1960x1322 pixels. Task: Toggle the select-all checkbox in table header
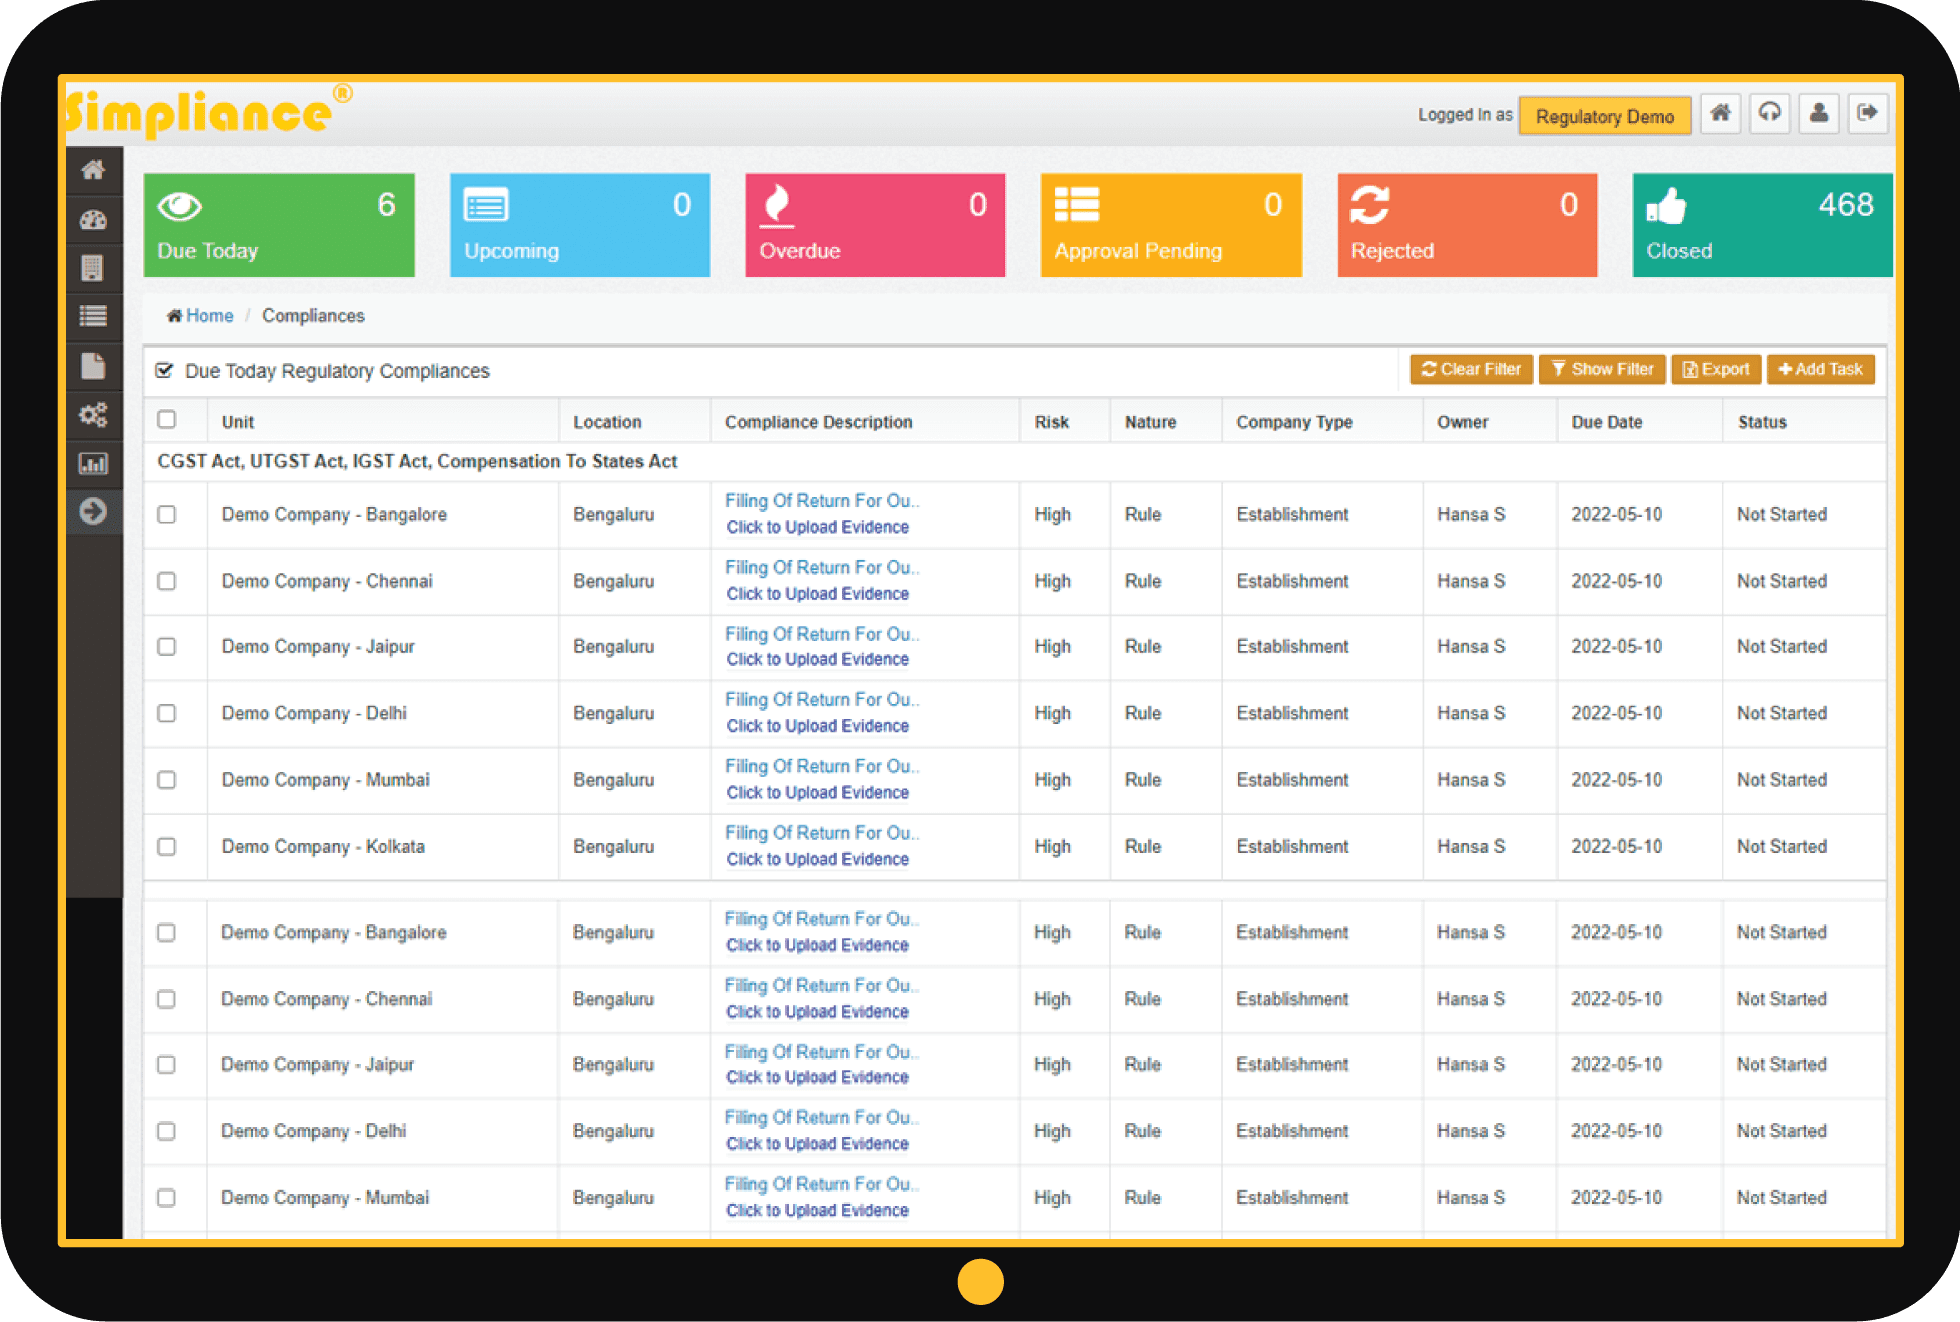tap(167, 420)
